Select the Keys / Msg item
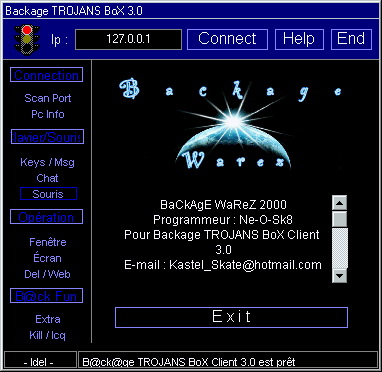This screenshot has width=382, height=372. (x=47, y=162)
